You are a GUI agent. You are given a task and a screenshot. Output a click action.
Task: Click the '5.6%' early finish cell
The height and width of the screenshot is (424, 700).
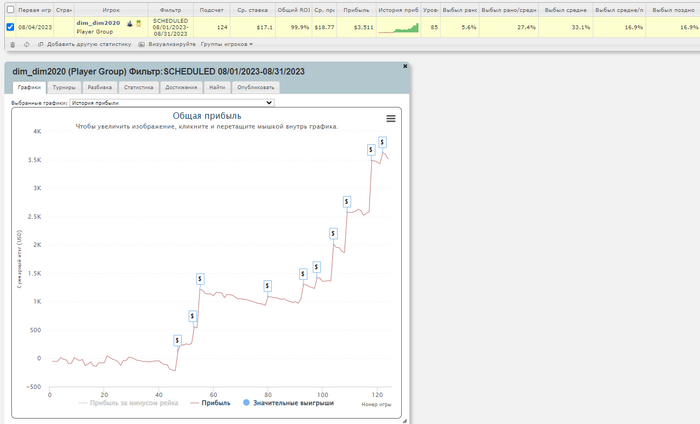[460, 27]
